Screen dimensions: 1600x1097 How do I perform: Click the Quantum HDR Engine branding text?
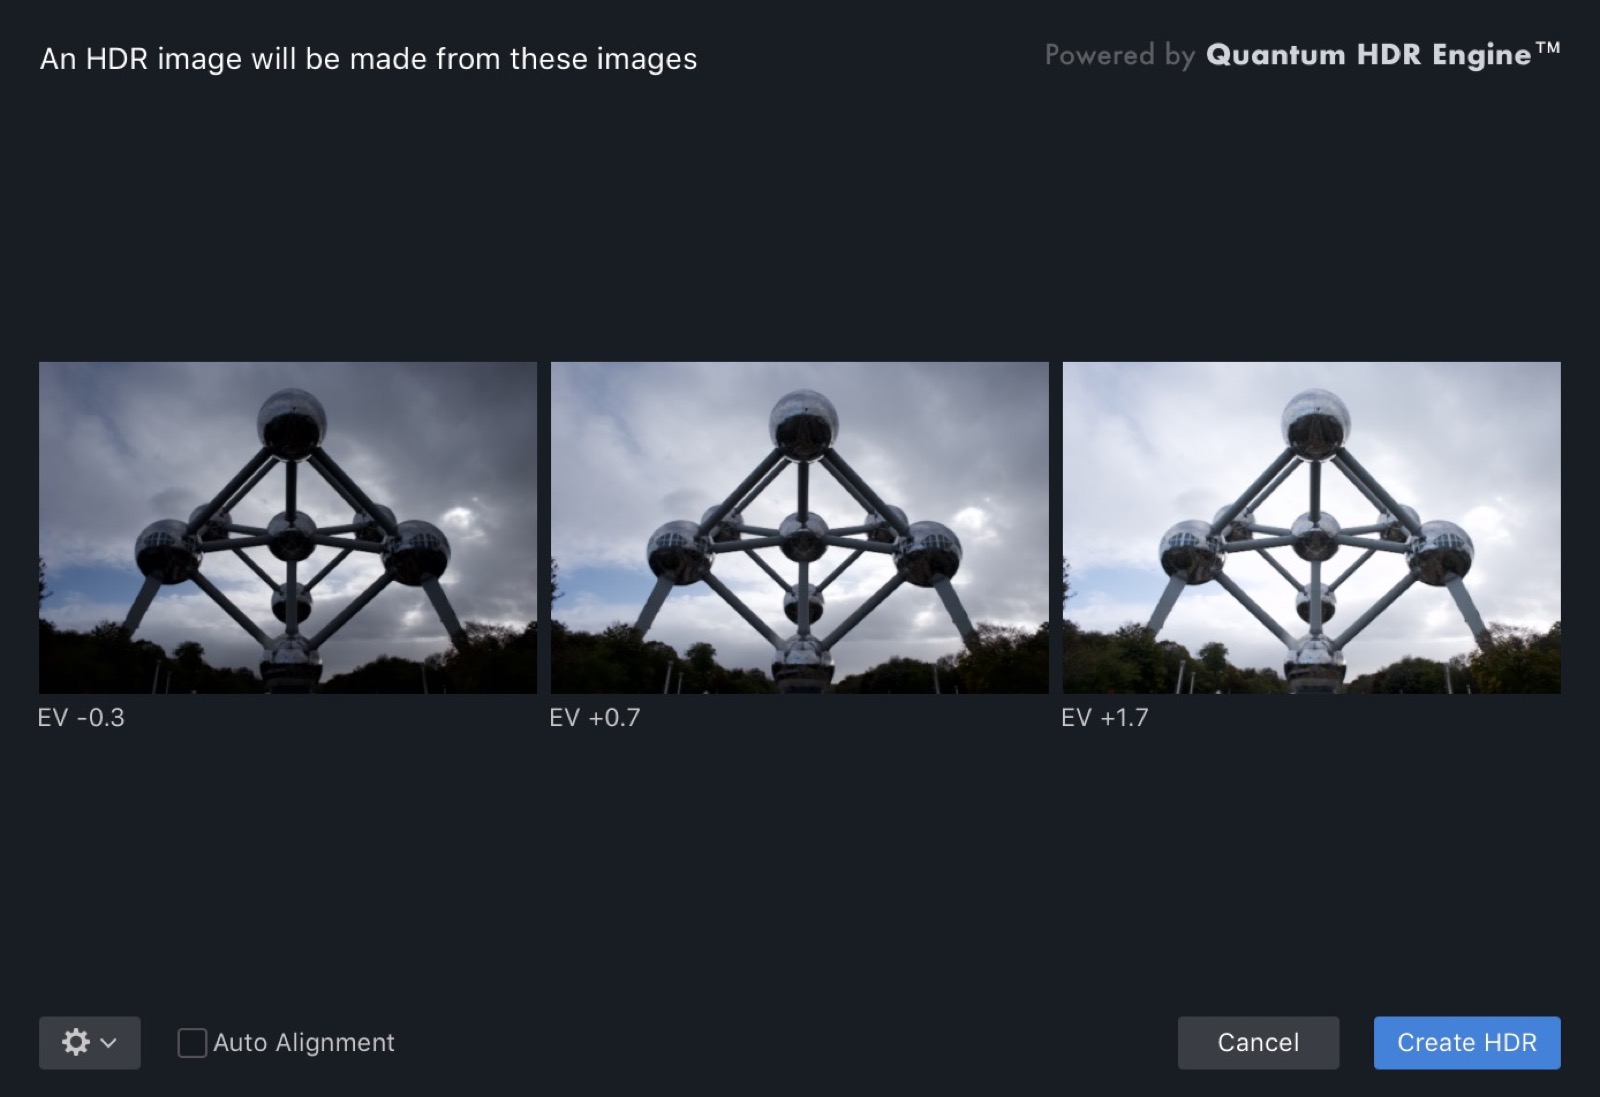tap(1368, 55)
